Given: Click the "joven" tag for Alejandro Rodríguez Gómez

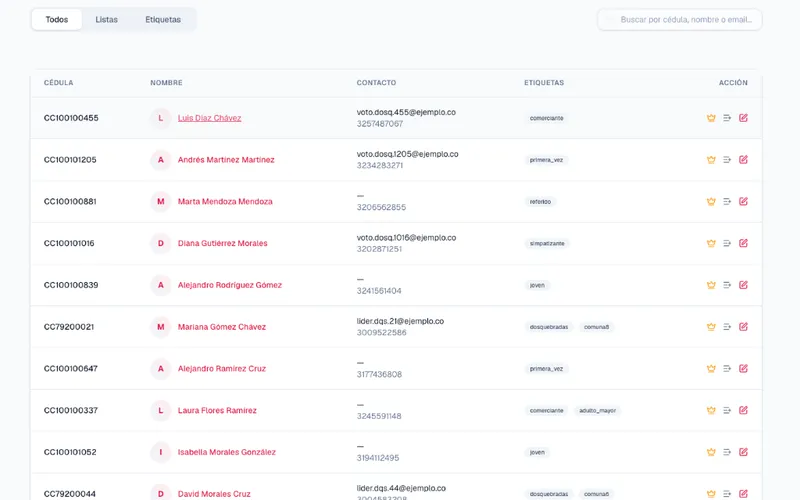Looking at the screenshot, I should [x=537, y=285].
